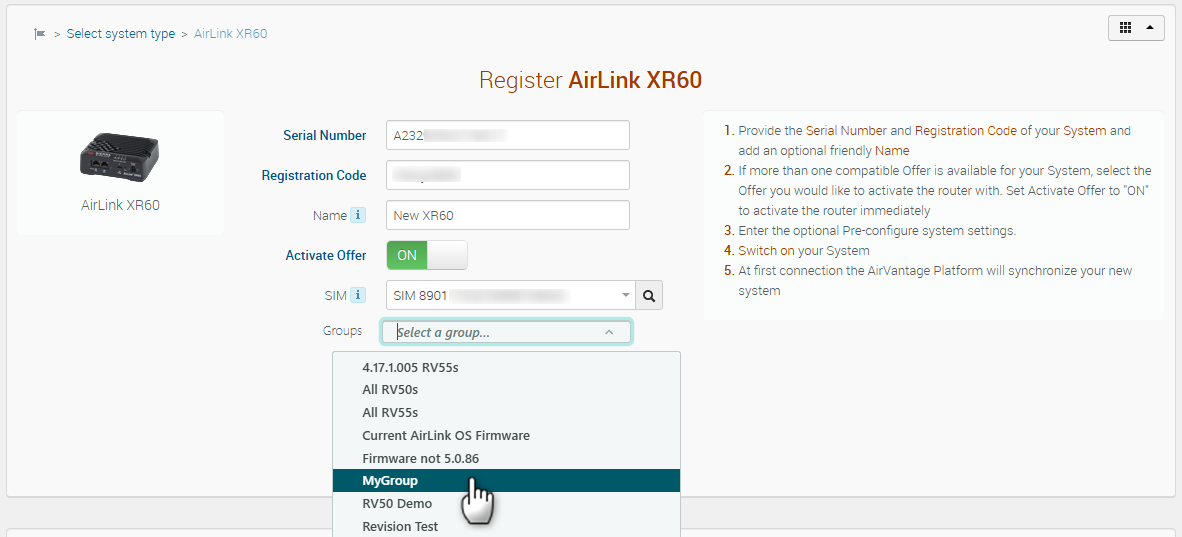Select the RV50 Demo group
The width and height of the screenshot is (1182, 537).
(x=397, y=504)
